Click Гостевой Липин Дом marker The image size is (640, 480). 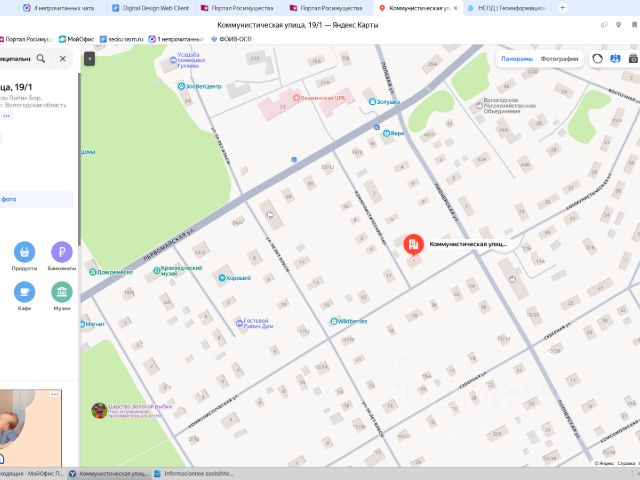[x=239, y=323]
